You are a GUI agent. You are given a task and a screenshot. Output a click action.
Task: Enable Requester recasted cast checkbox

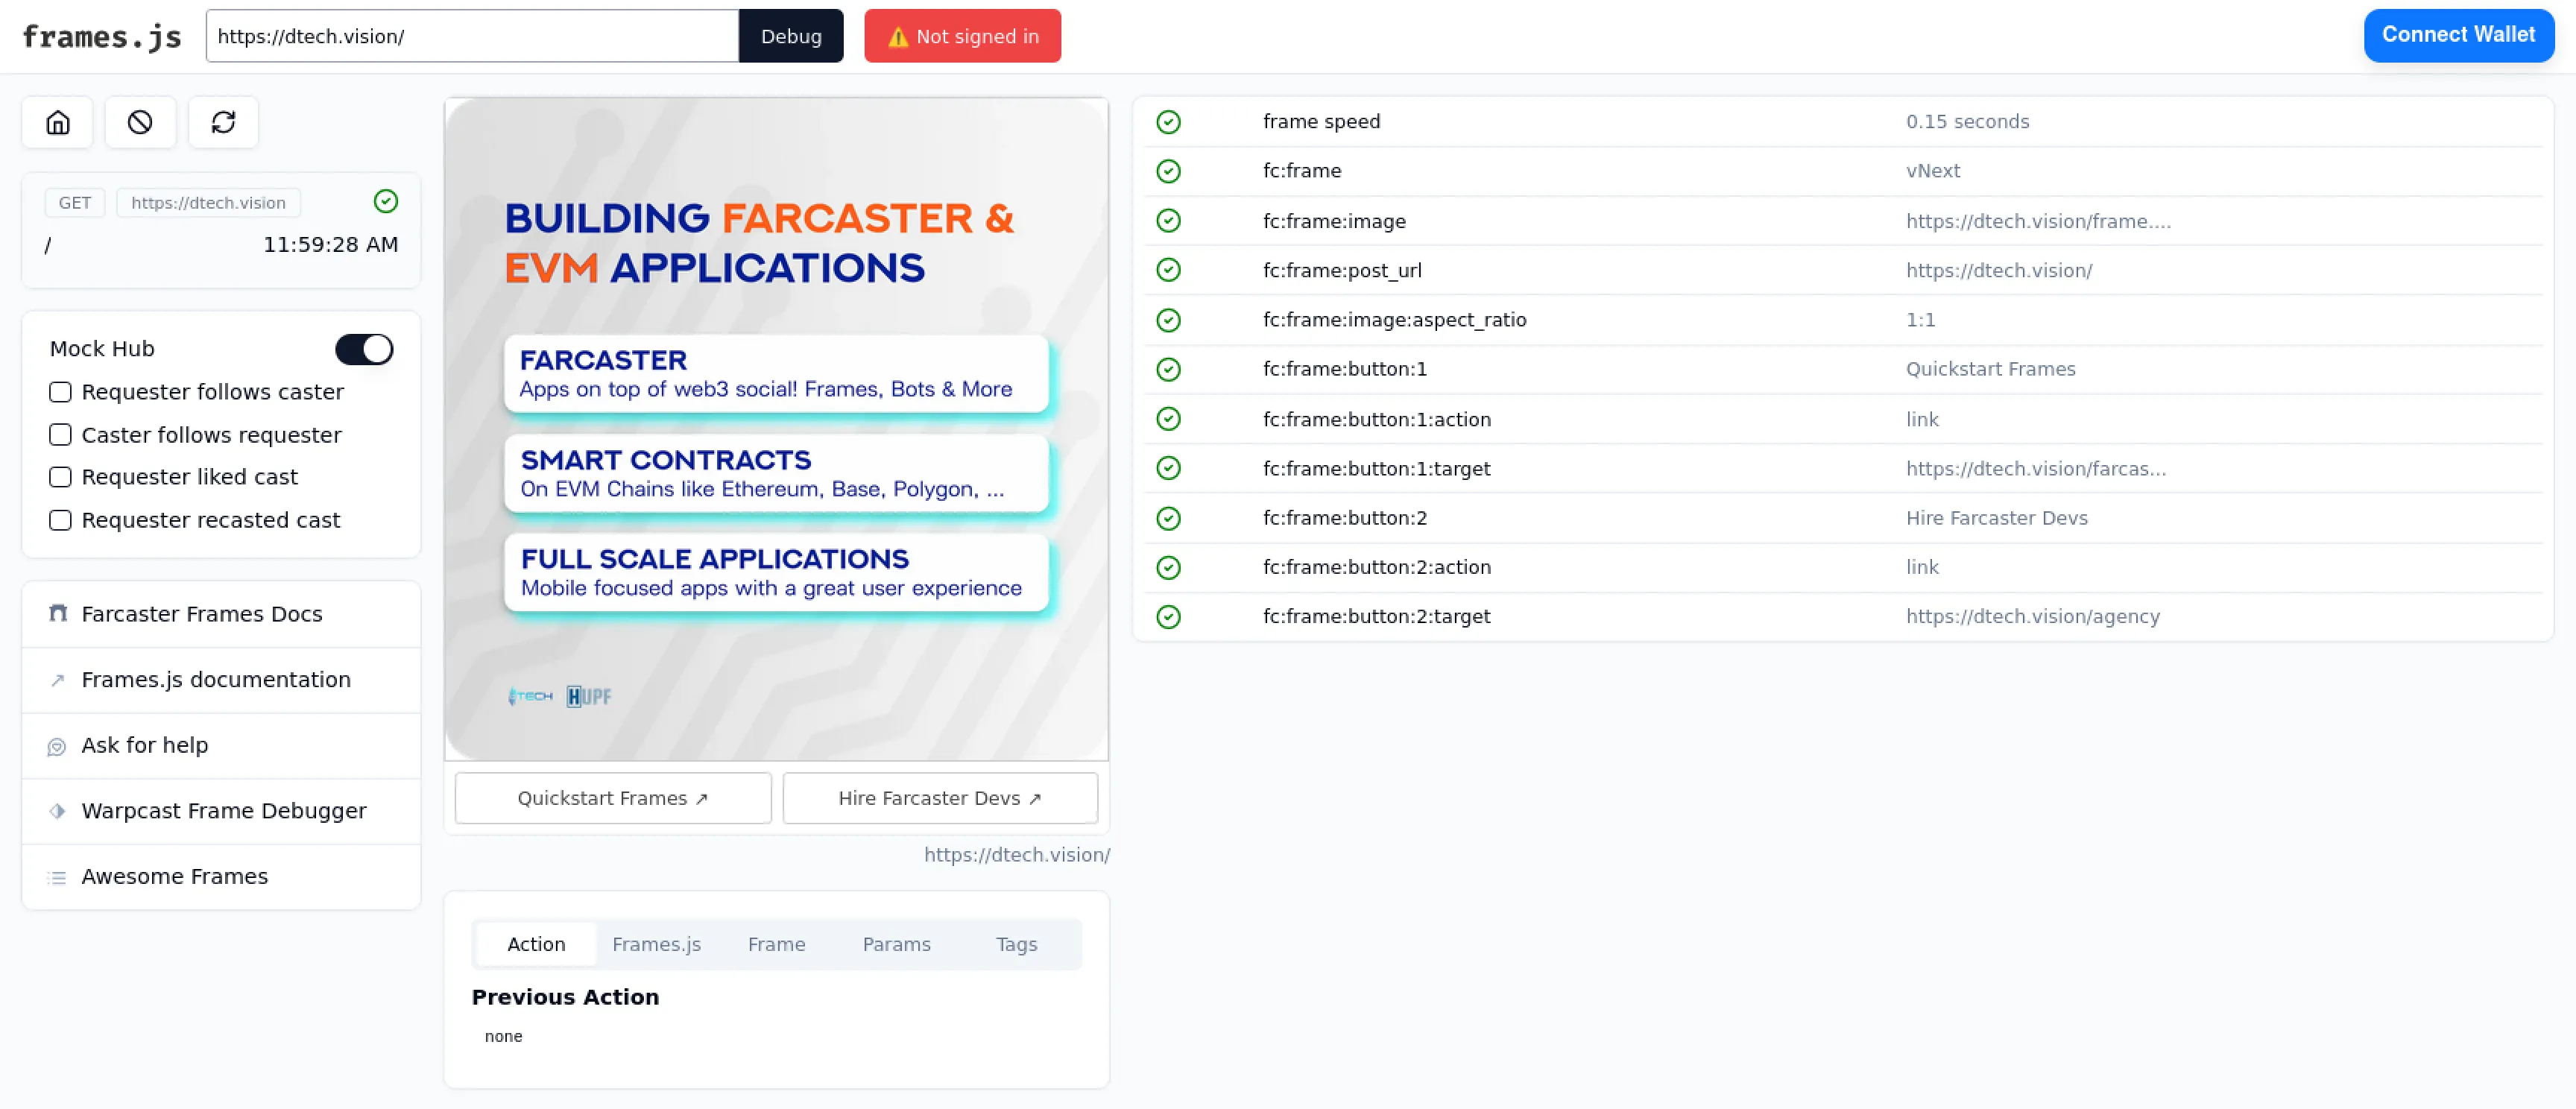coord(60,520)
